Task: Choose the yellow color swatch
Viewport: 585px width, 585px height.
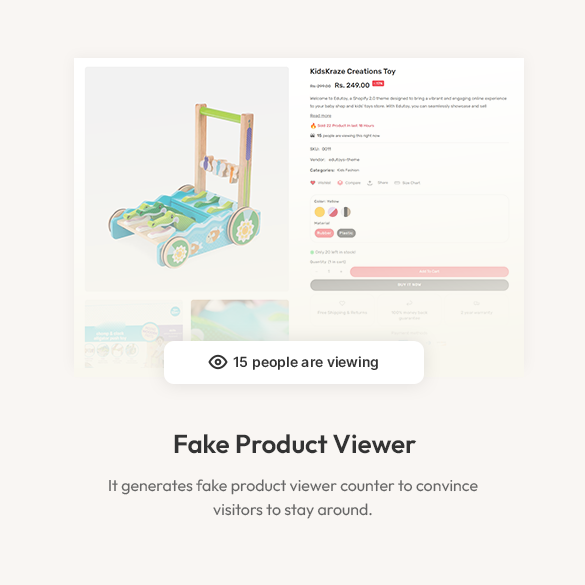Action: click(x=320, y=212)
